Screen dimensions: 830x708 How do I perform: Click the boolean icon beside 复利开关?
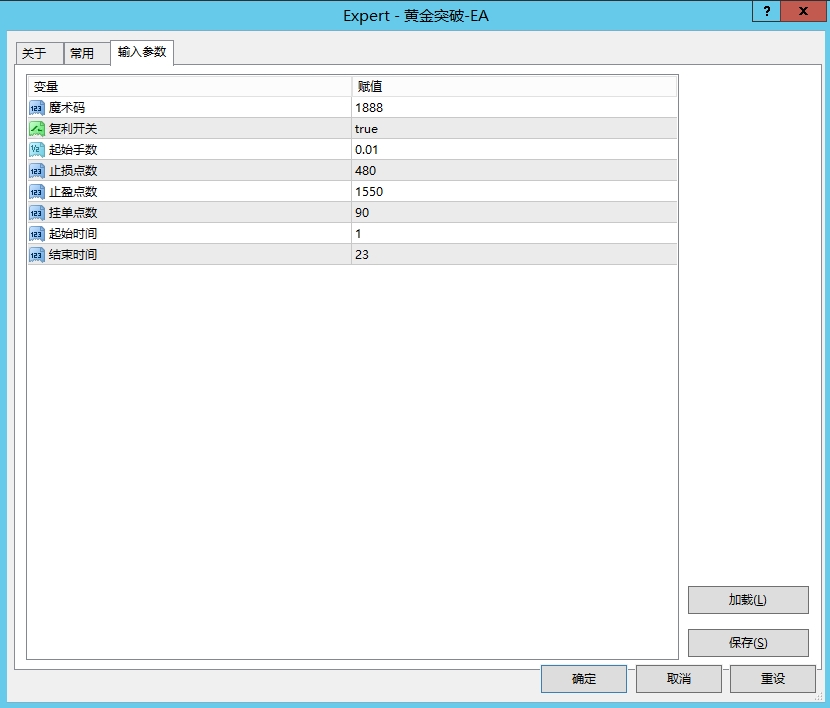tap(37, 129)
